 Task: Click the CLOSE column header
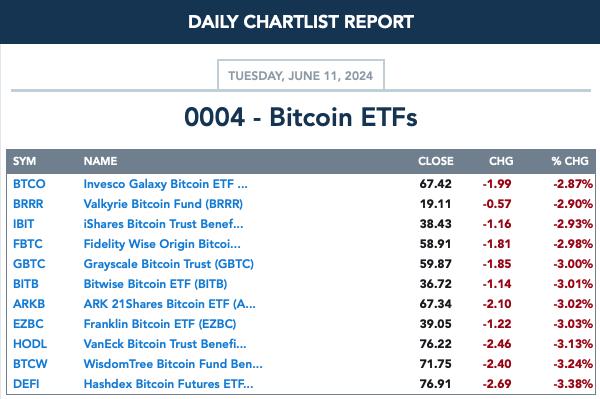click(x=435, y=161)
